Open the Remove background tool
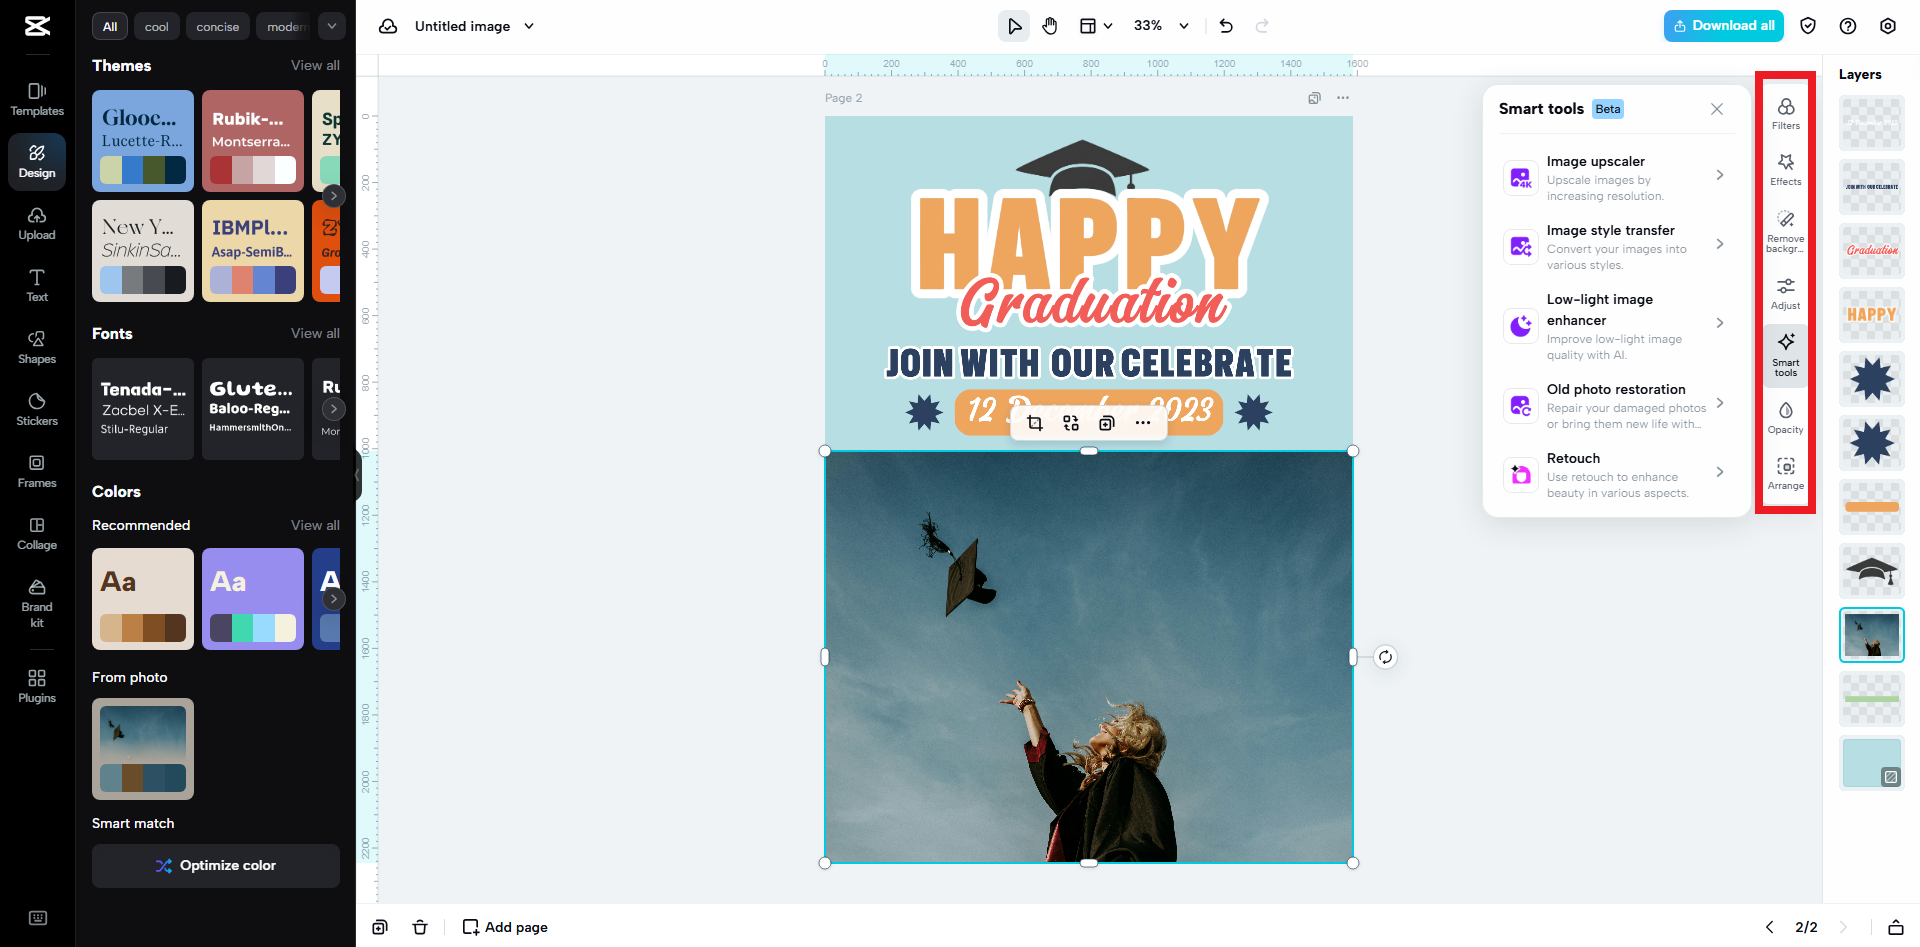The height and width of the screenshot is (947, 1920). click(1785, 228)
